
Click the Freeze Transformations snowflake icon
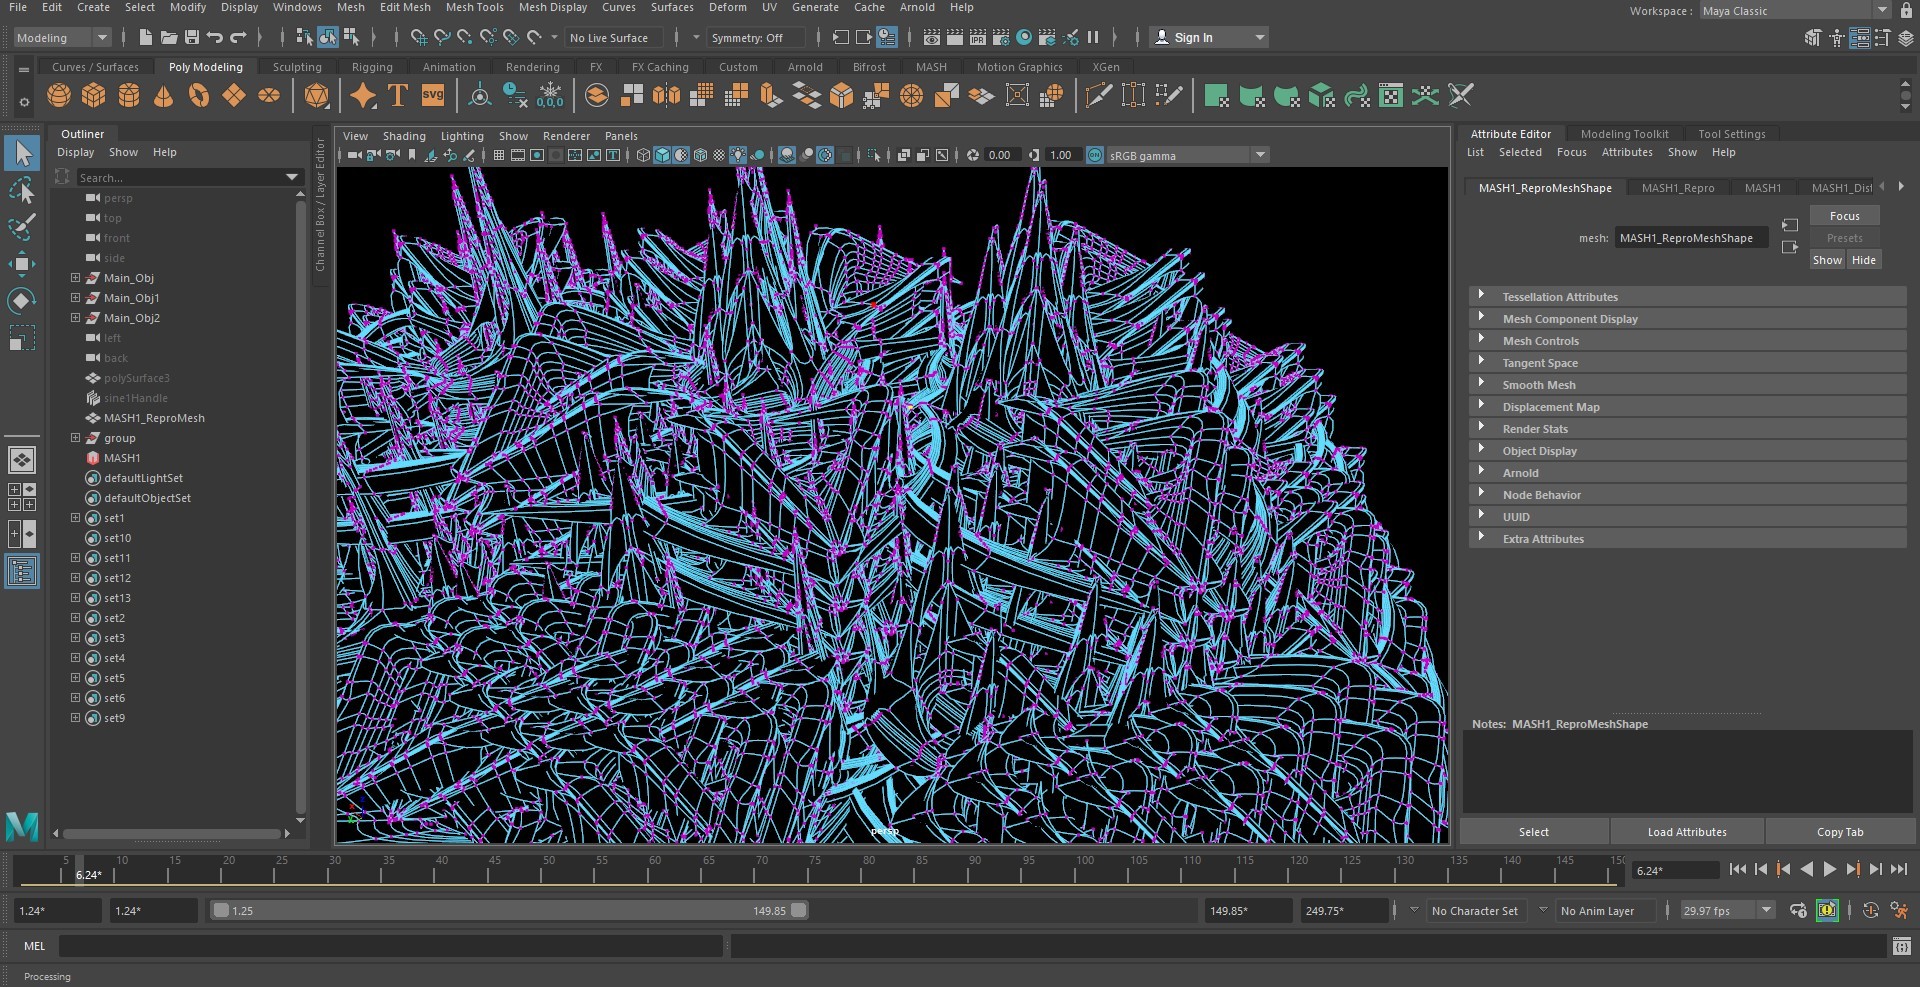pos(550,96)
